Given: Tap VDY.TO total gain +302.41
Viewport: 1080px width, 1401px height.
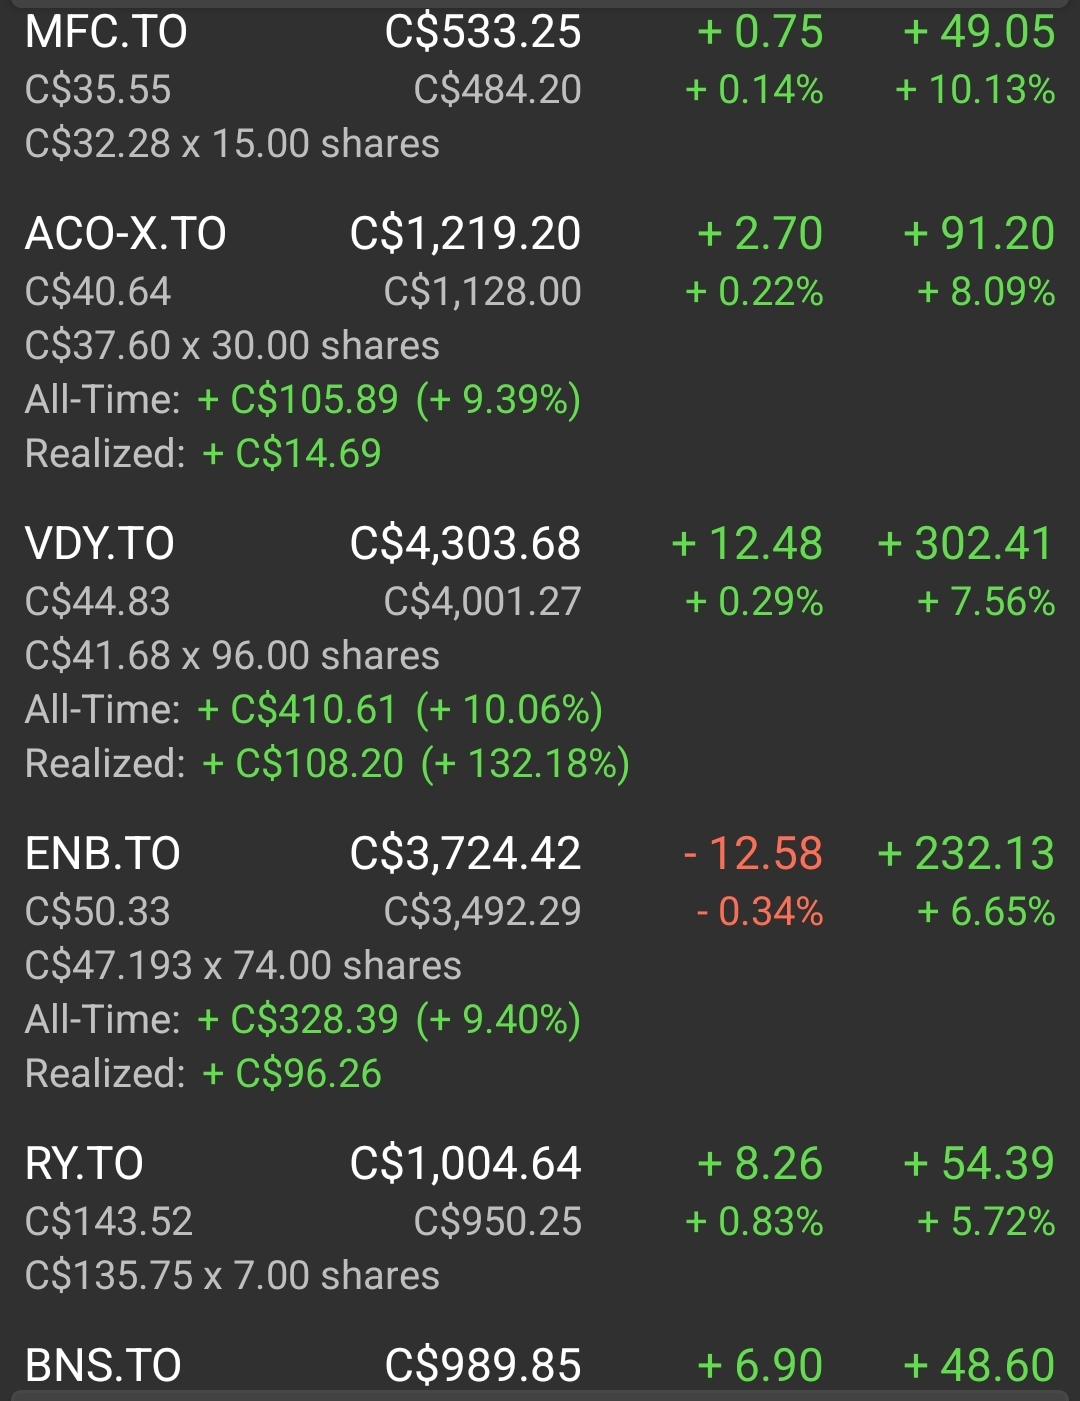Looking at the screenshot, I should [965, 544].
